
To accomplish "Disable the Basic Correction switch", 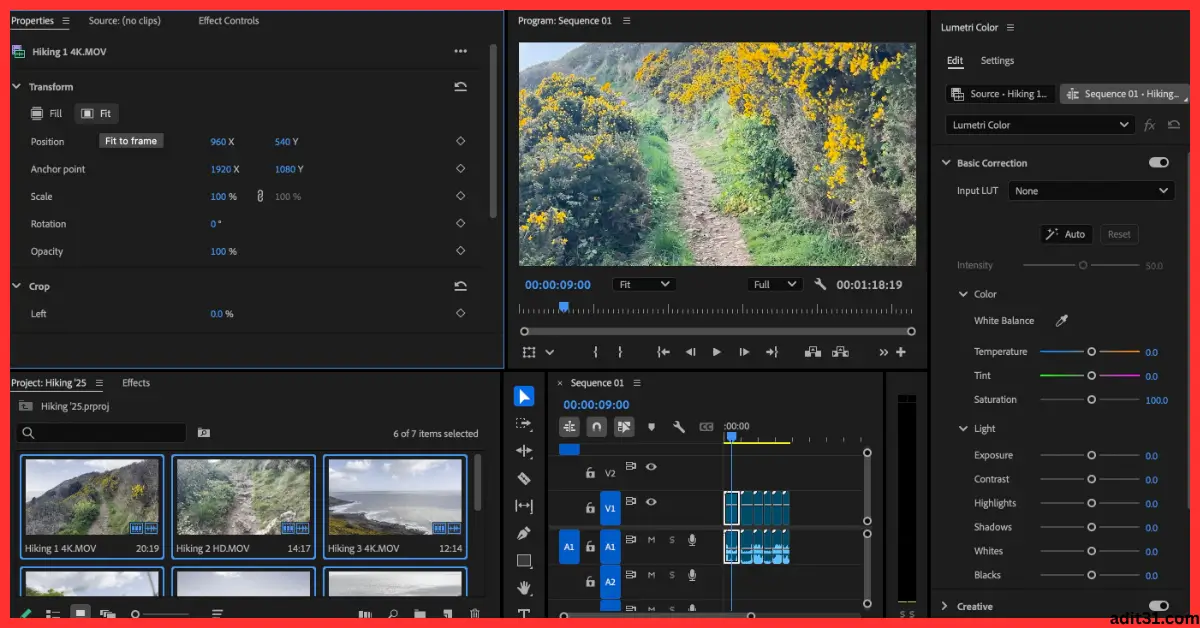I will click(x=1157, y=161).
